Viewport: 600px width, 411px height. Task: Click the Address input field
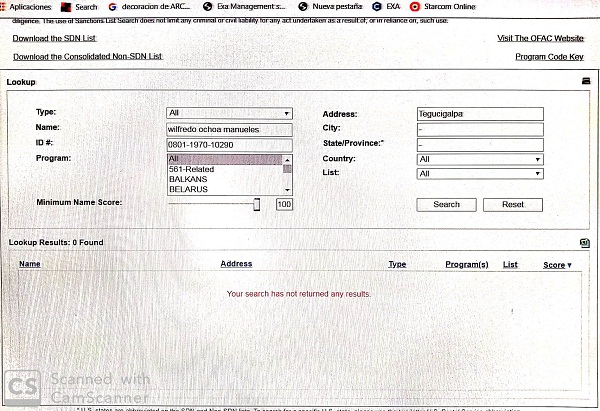(479, 114)
